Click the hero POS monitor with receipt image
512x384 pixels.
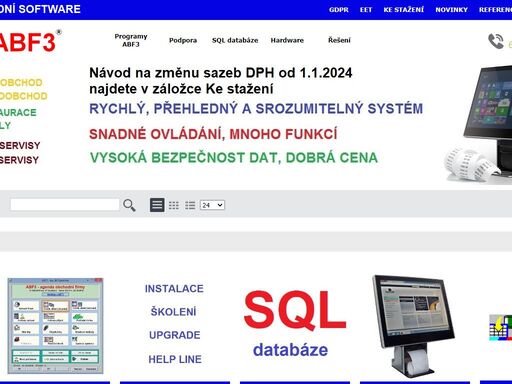pos(478,124)
